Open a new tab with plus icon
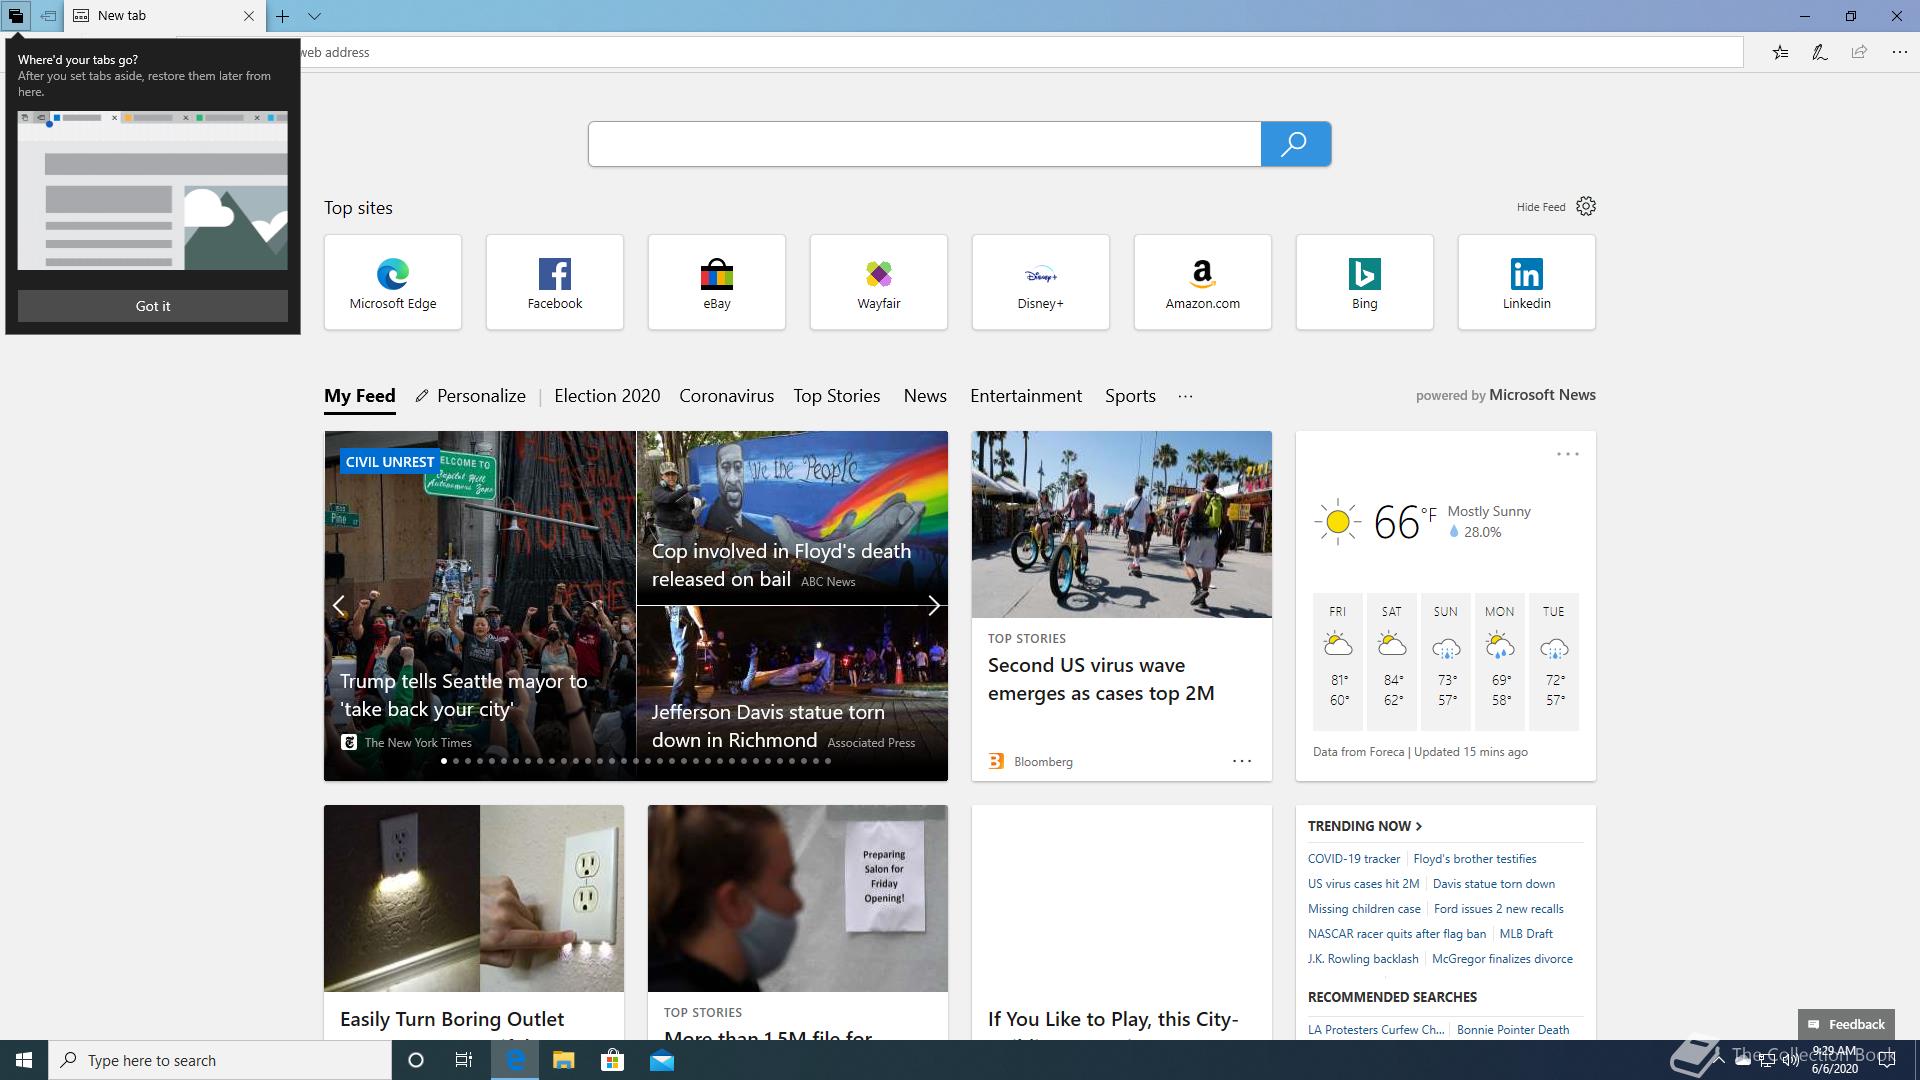Image resolution: width=1920 pixels, height=1080 pixels. [283, 16]
